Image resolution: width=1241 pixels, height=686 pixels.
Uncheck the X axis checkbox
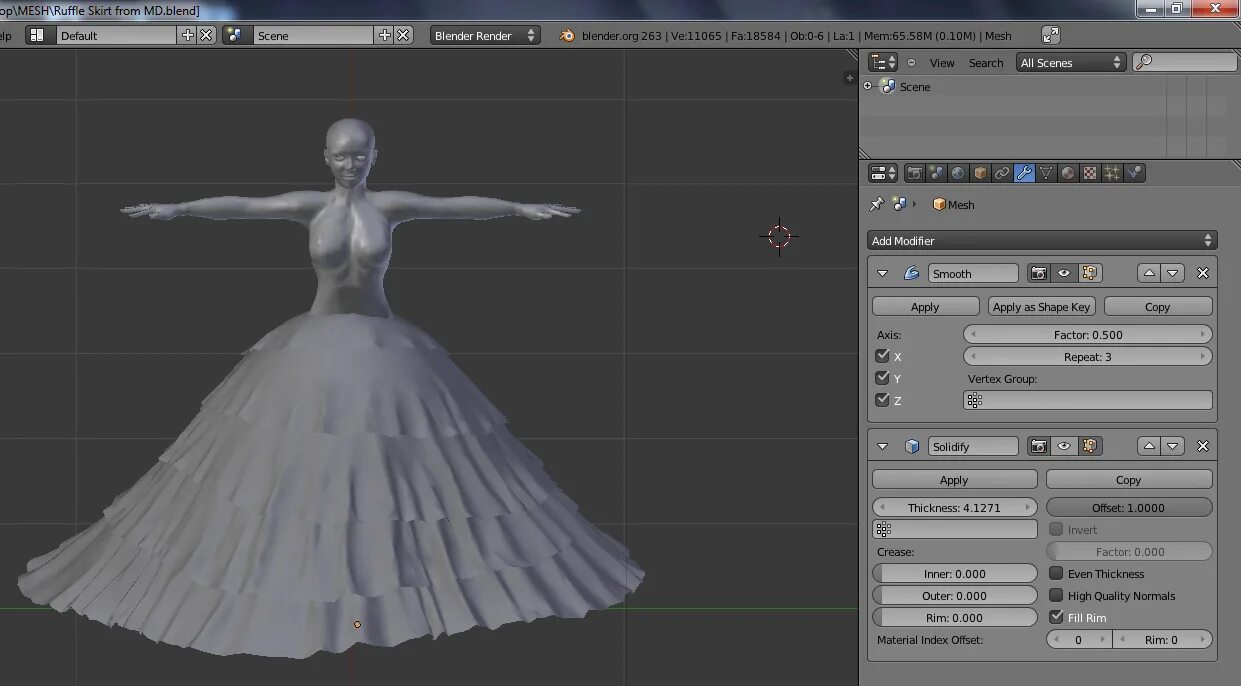point(882,356)
